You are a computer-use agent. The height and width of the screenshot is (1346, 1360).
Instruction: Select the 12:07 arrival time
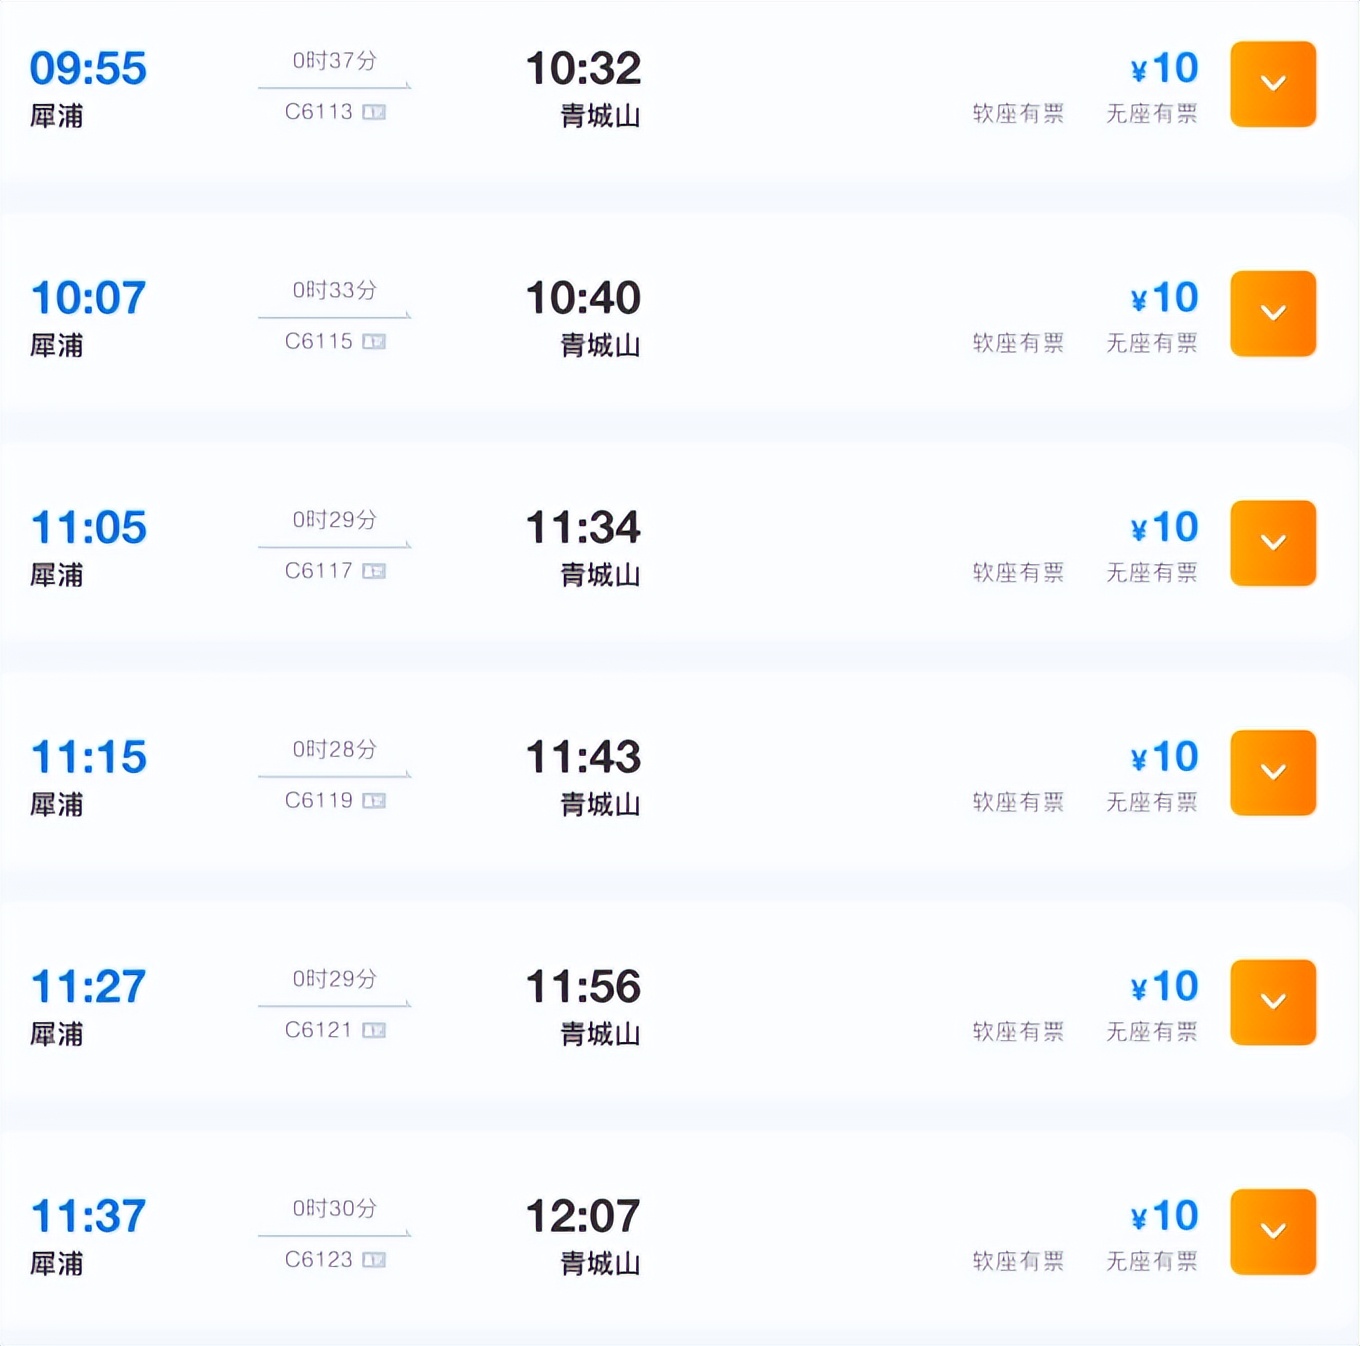[x=583, y=1217]
